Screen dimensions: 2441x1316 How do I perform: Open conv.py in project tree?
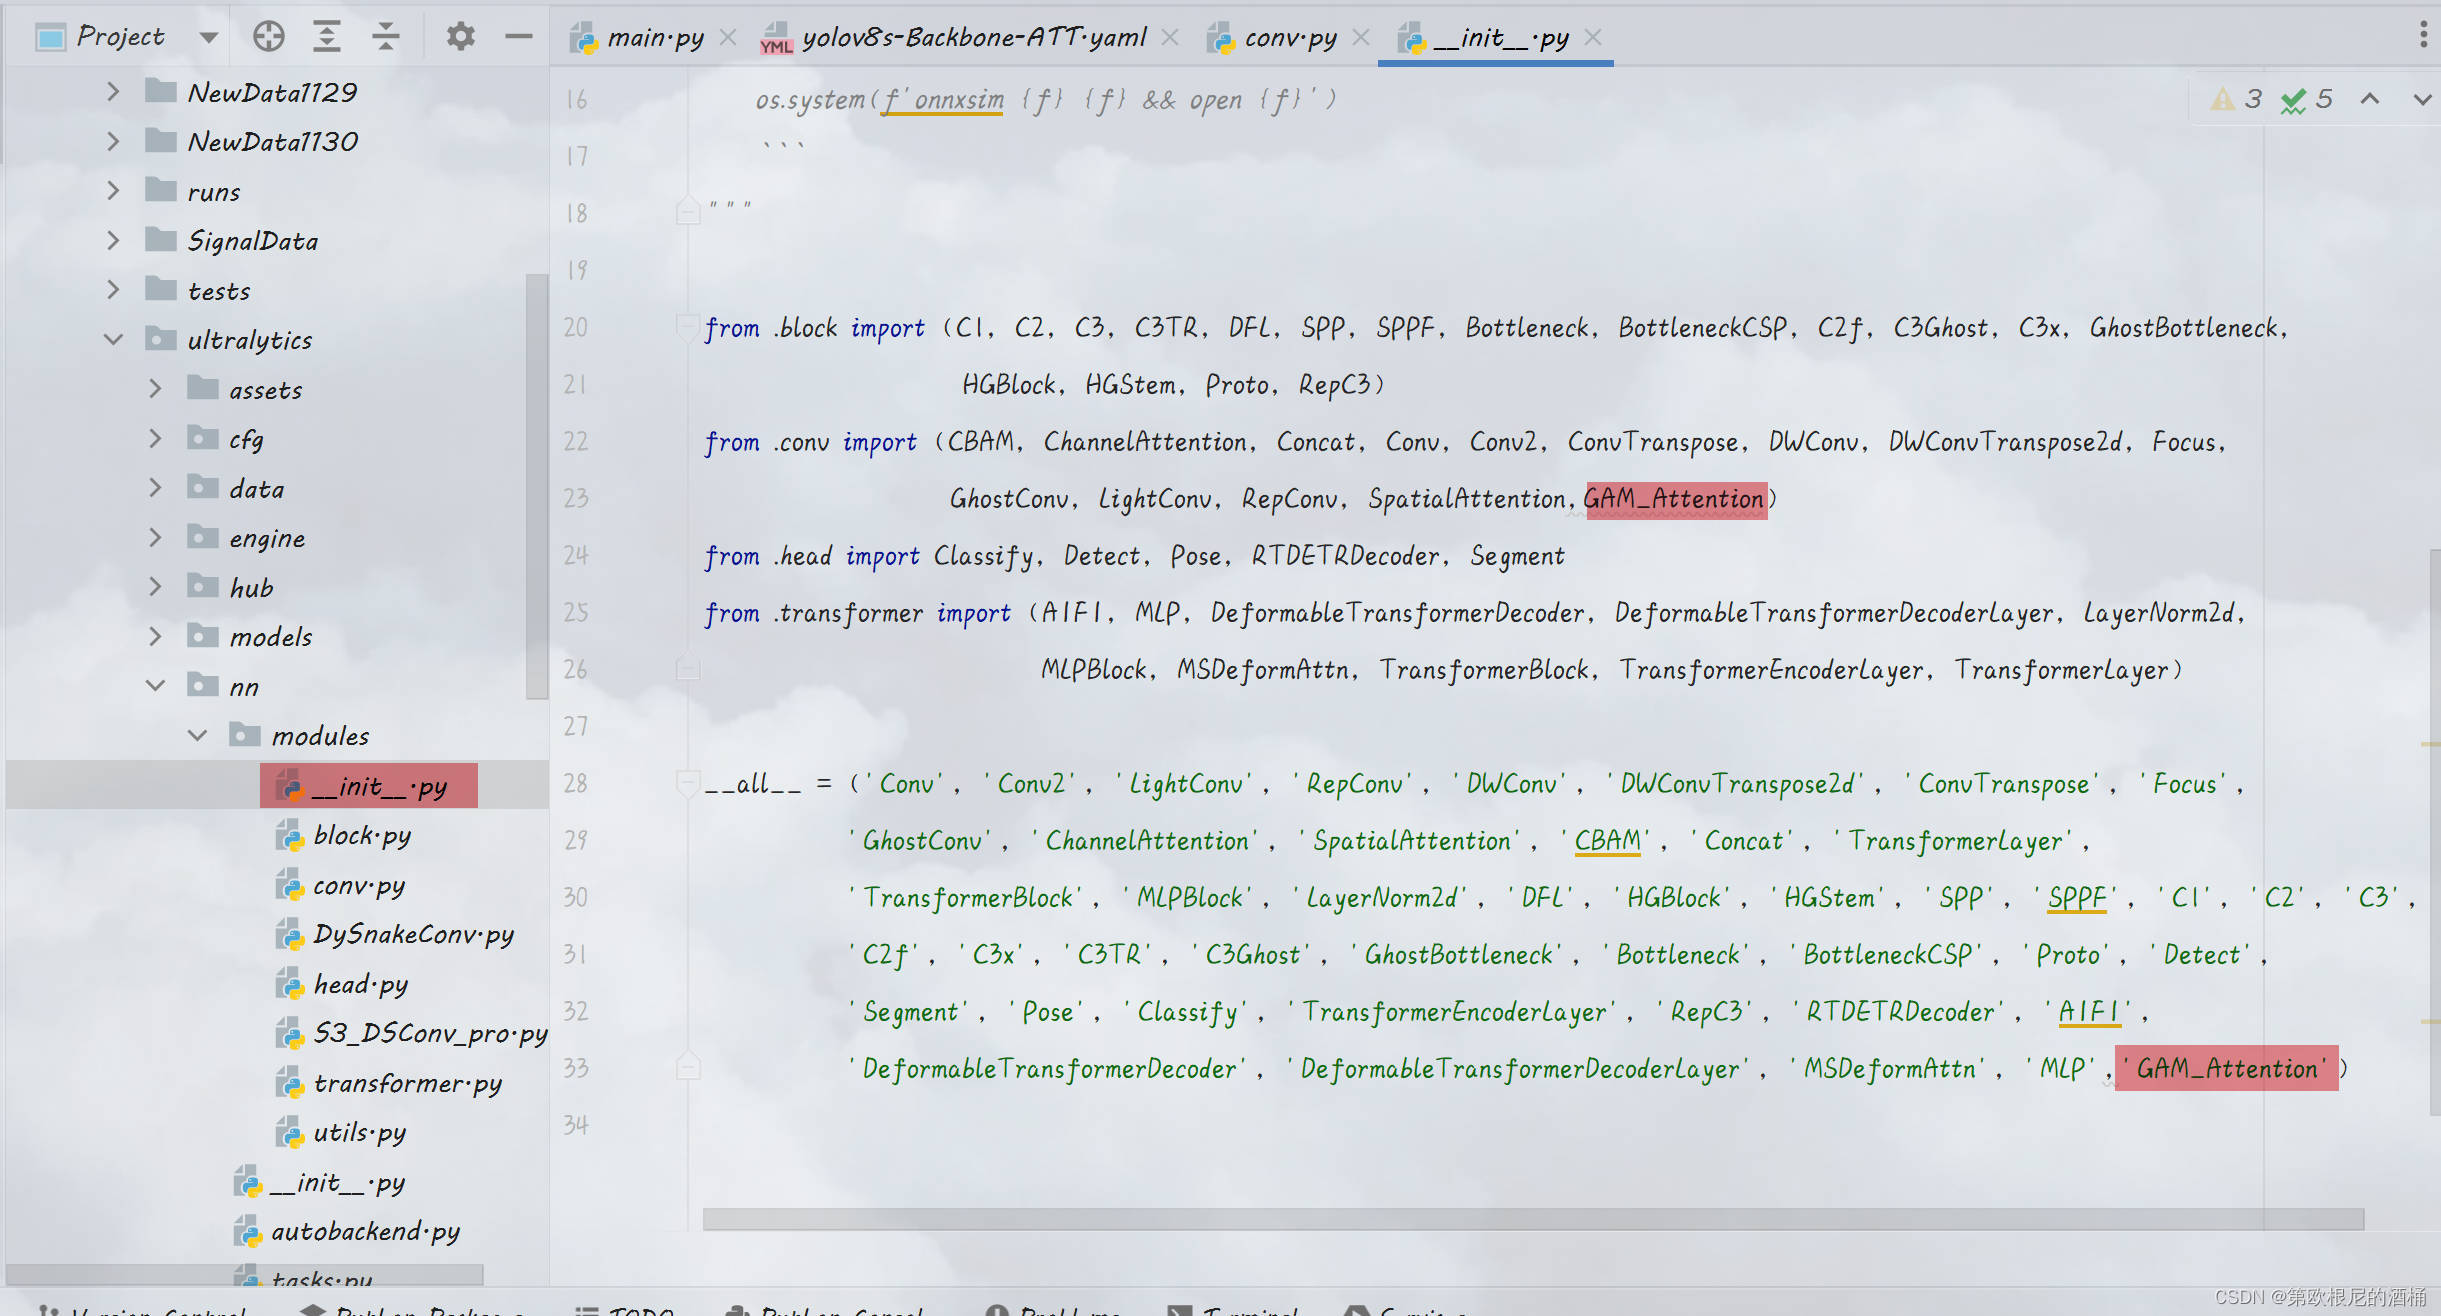tap(359, 885)
